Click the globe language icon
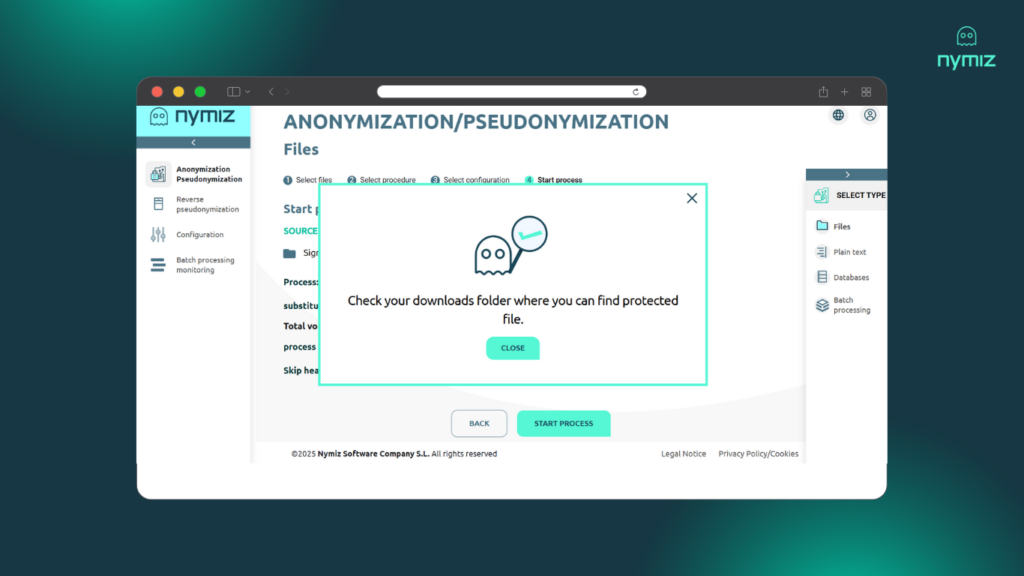 tap(838, 115)
